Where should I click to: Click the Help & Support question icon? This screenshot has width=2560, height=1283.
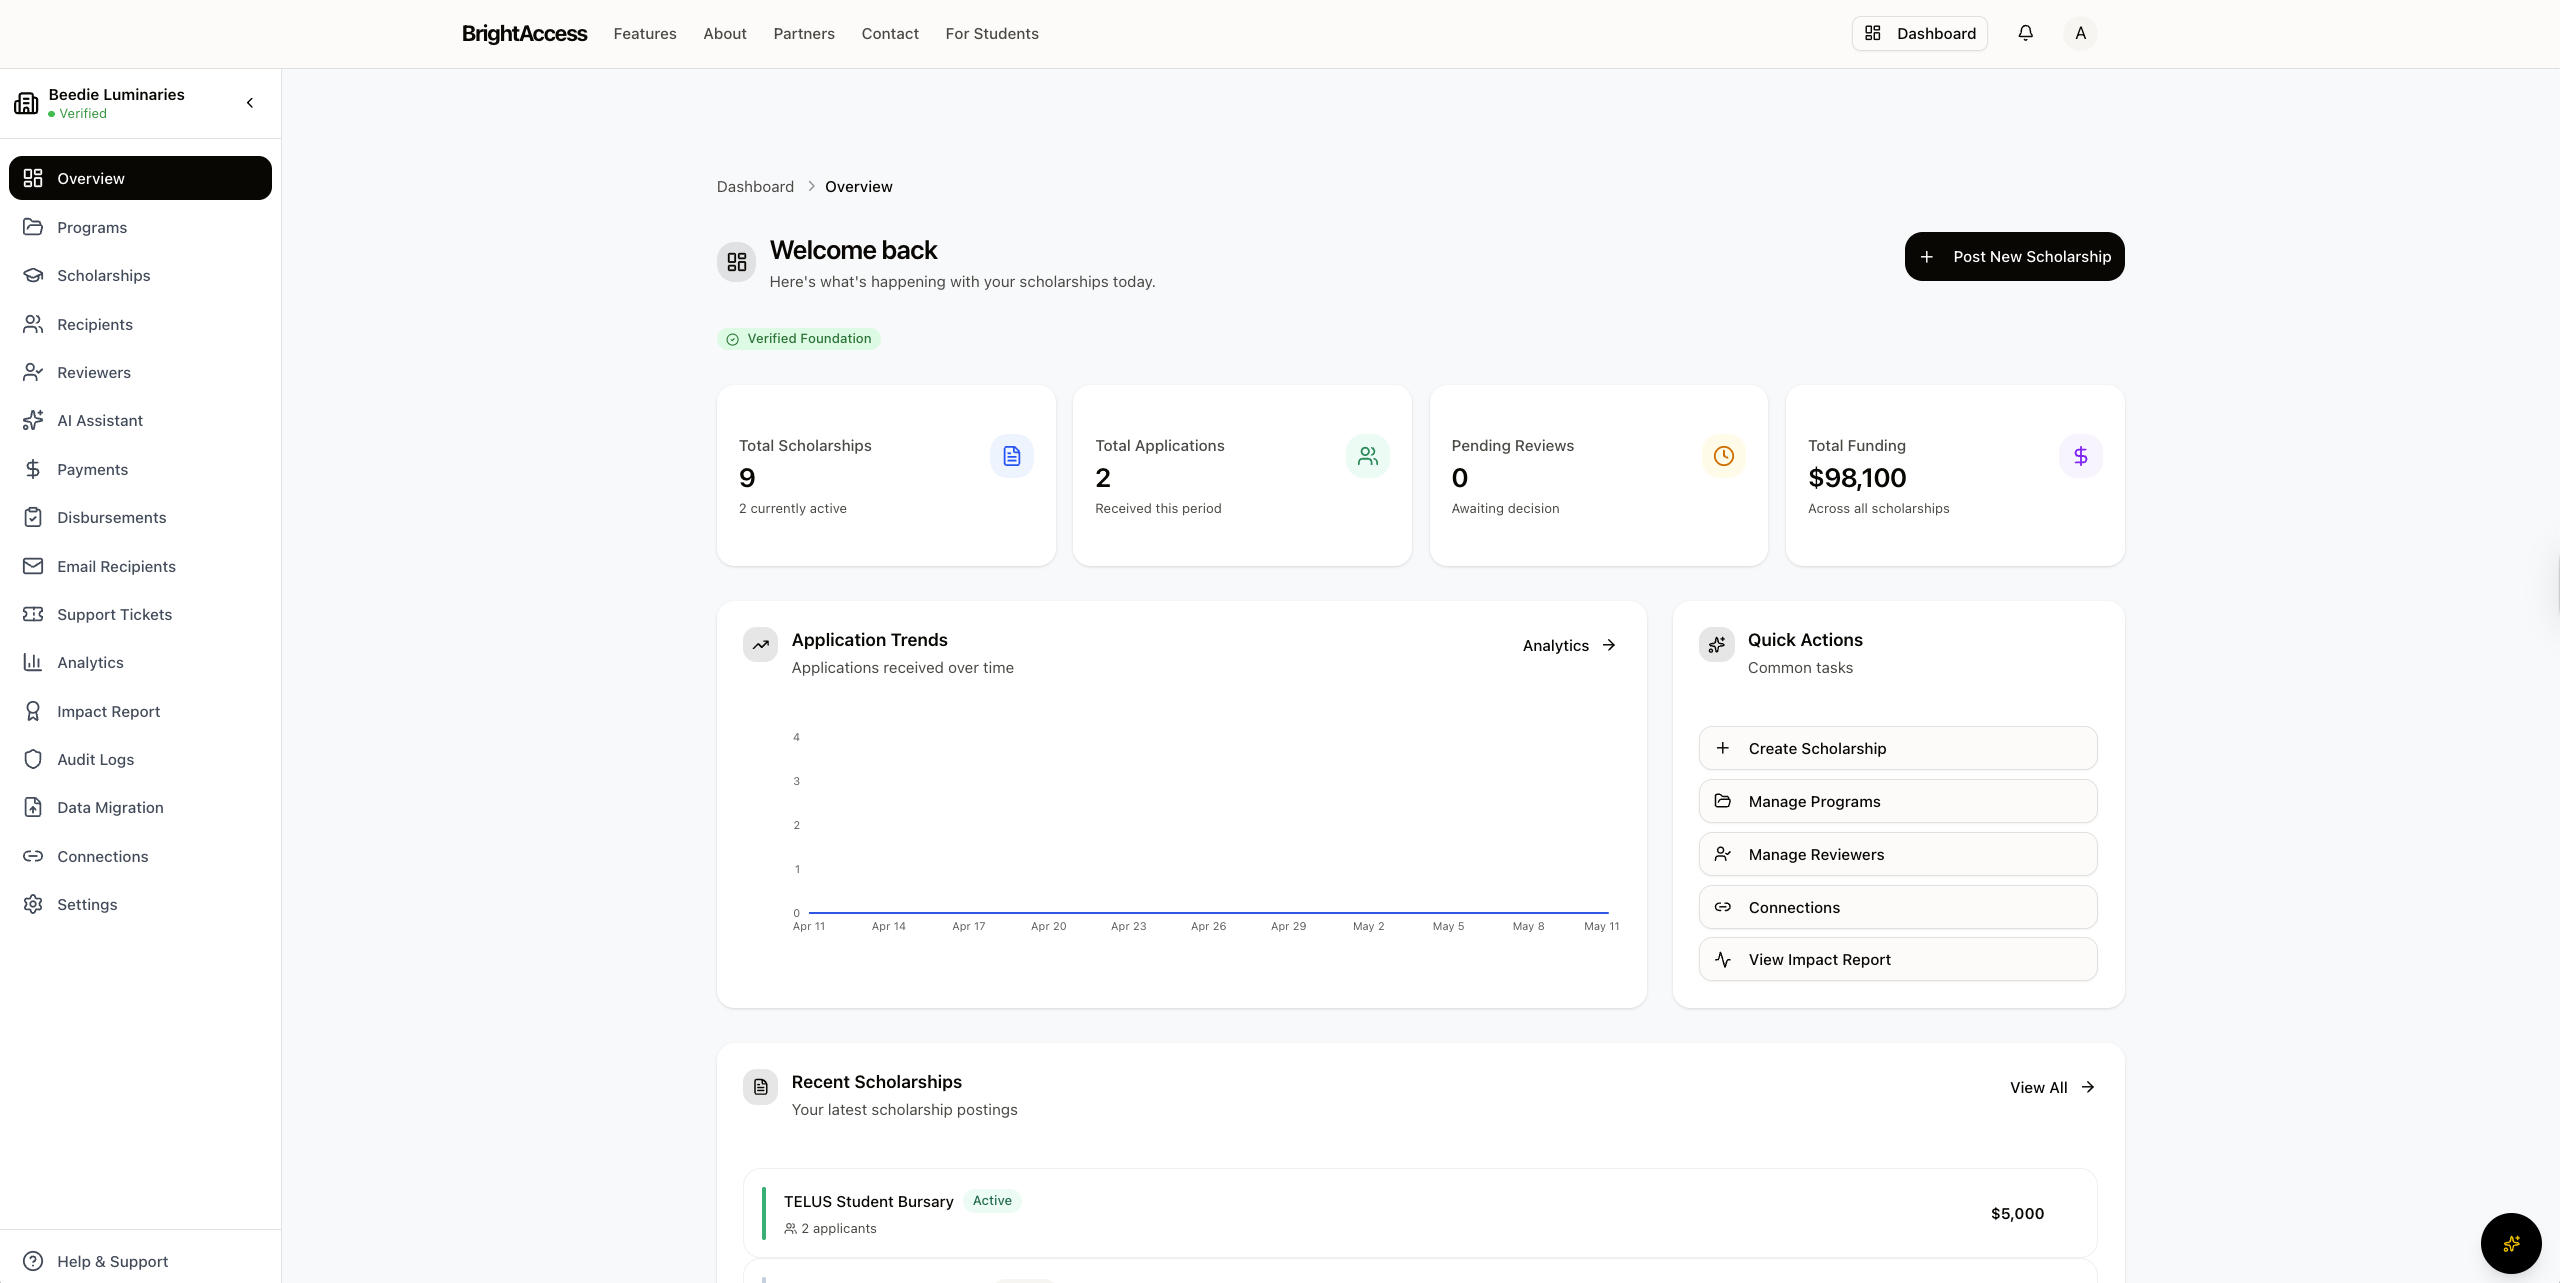pos(33,1261)
